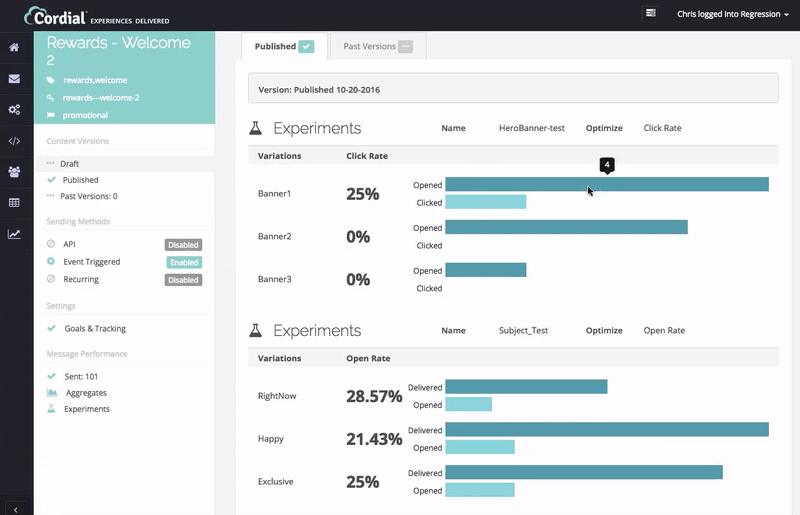Toggle the API sending method Disabled badge
This screenshot has width=800, height=515.
pyautogui.click(x=183, y=244)
